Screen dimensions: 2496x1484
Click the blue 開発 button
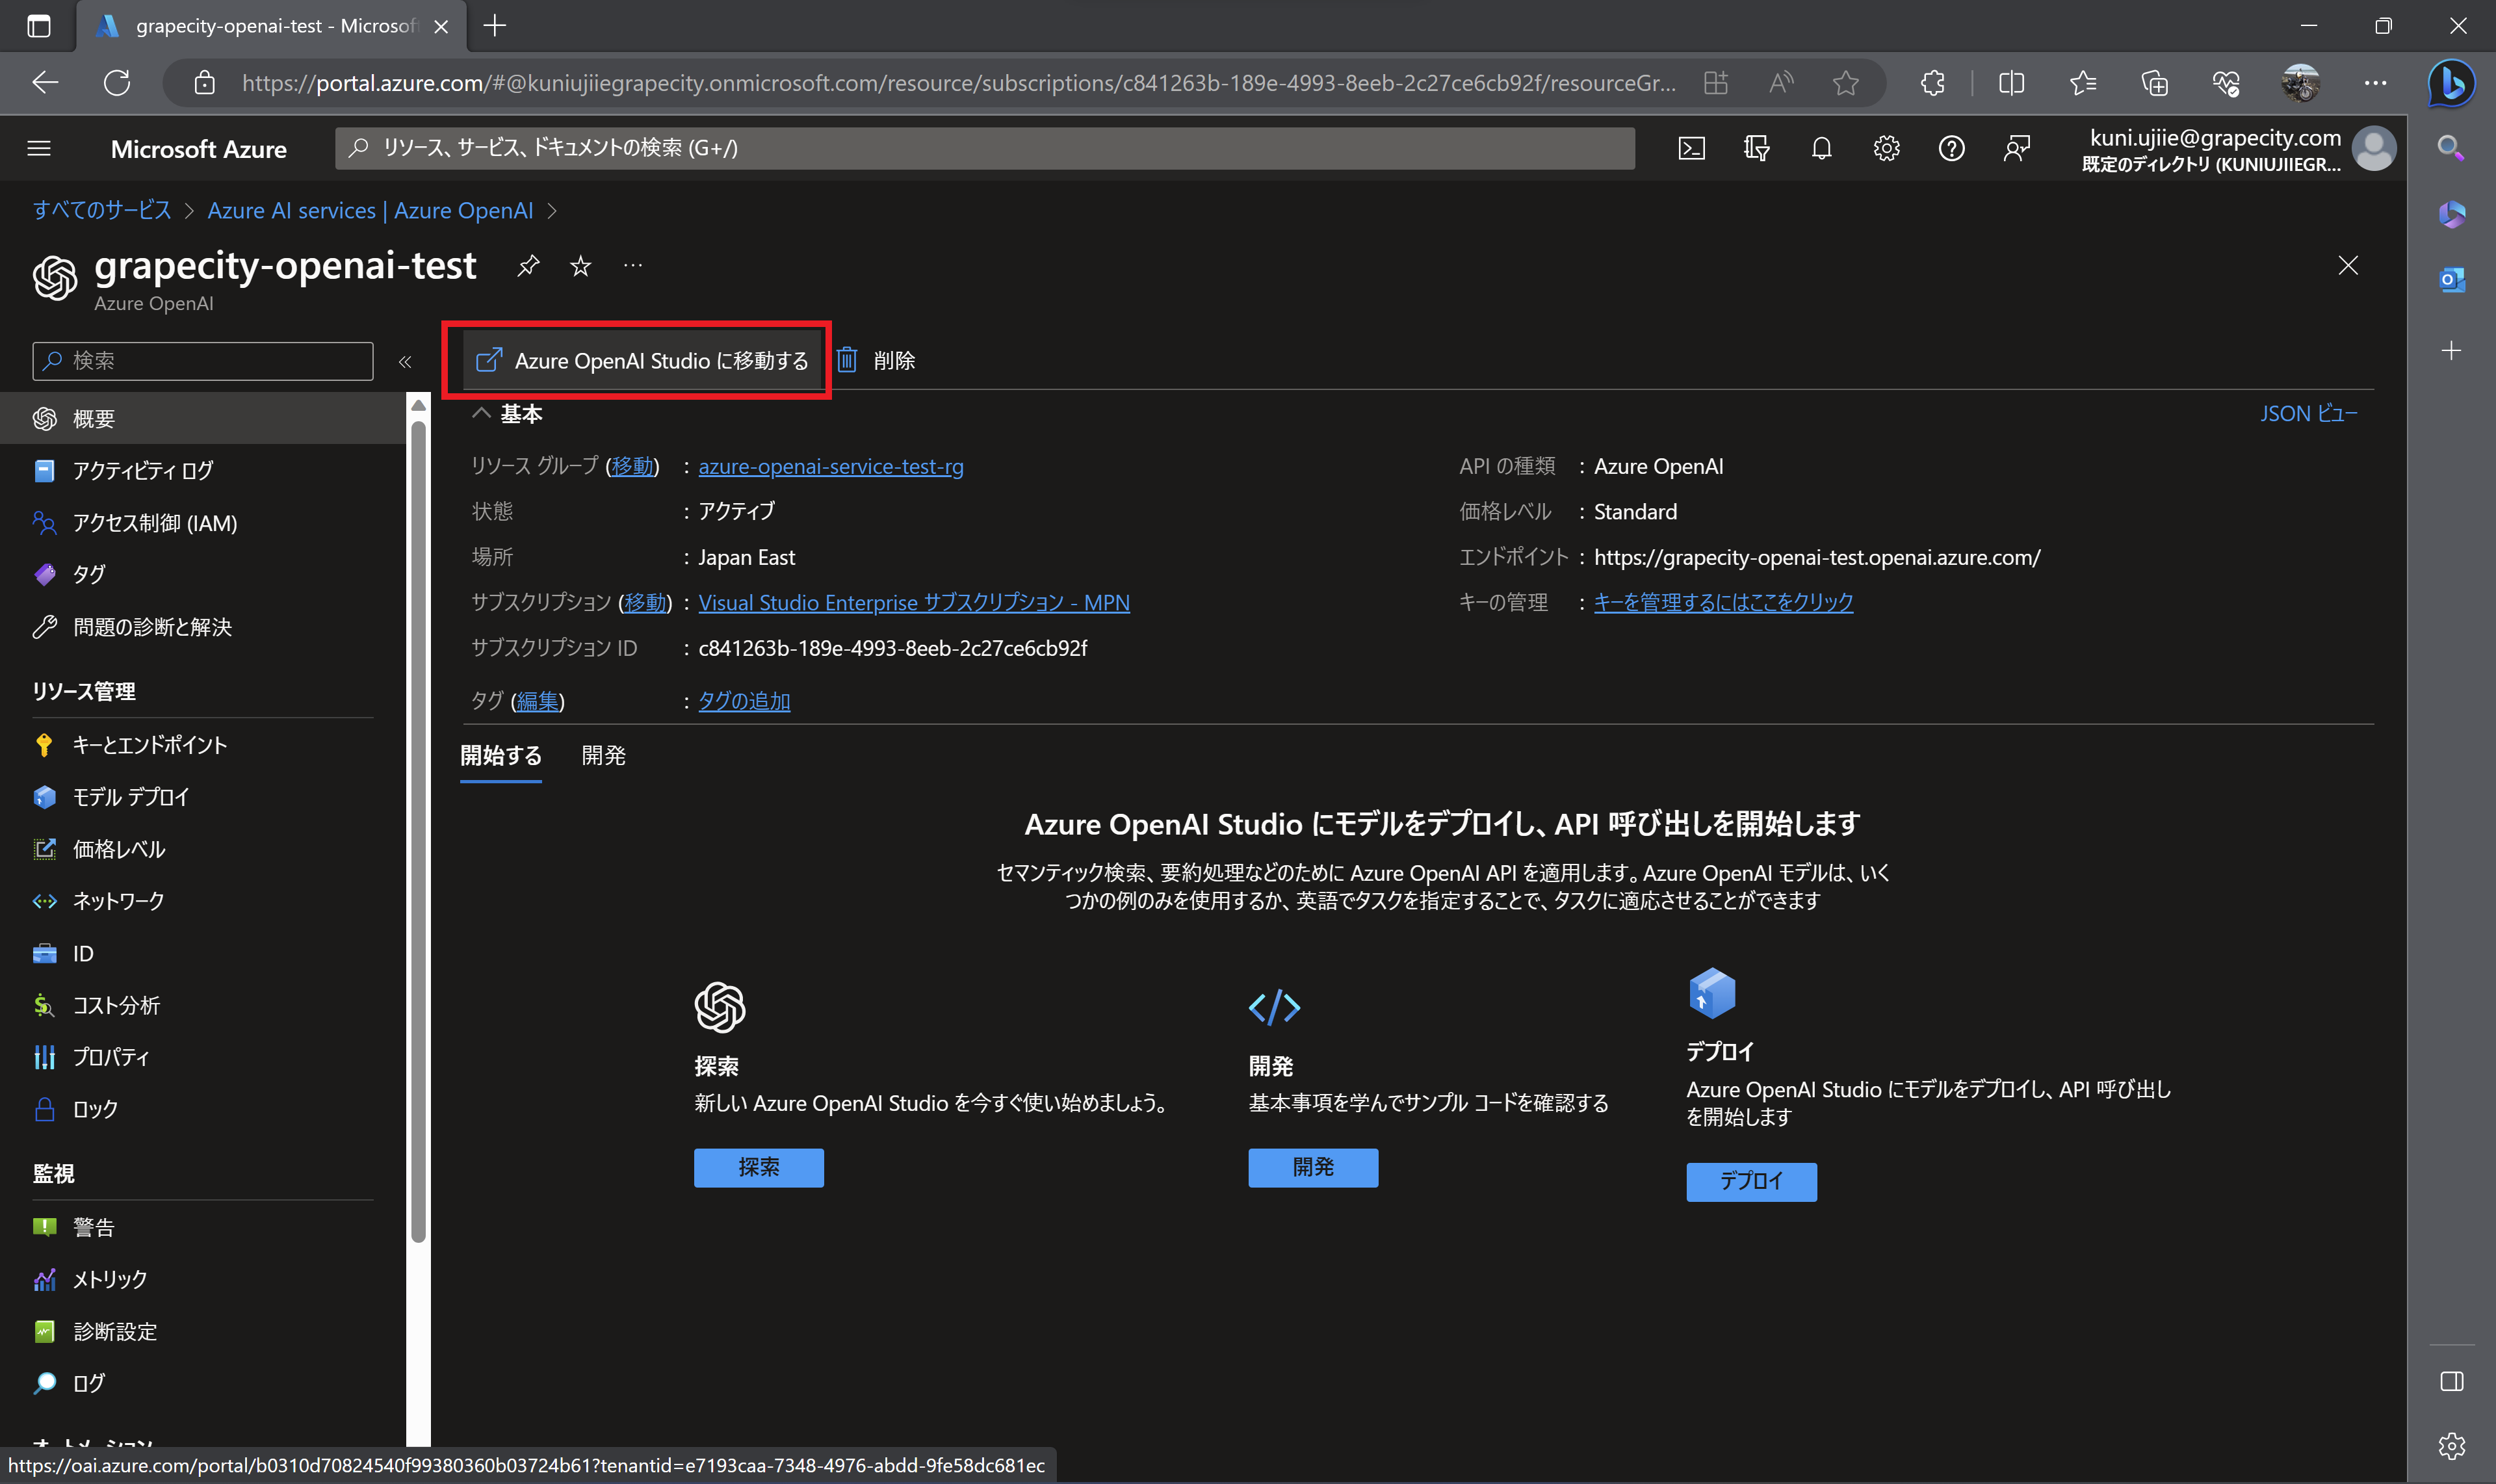[1313, 1167]
